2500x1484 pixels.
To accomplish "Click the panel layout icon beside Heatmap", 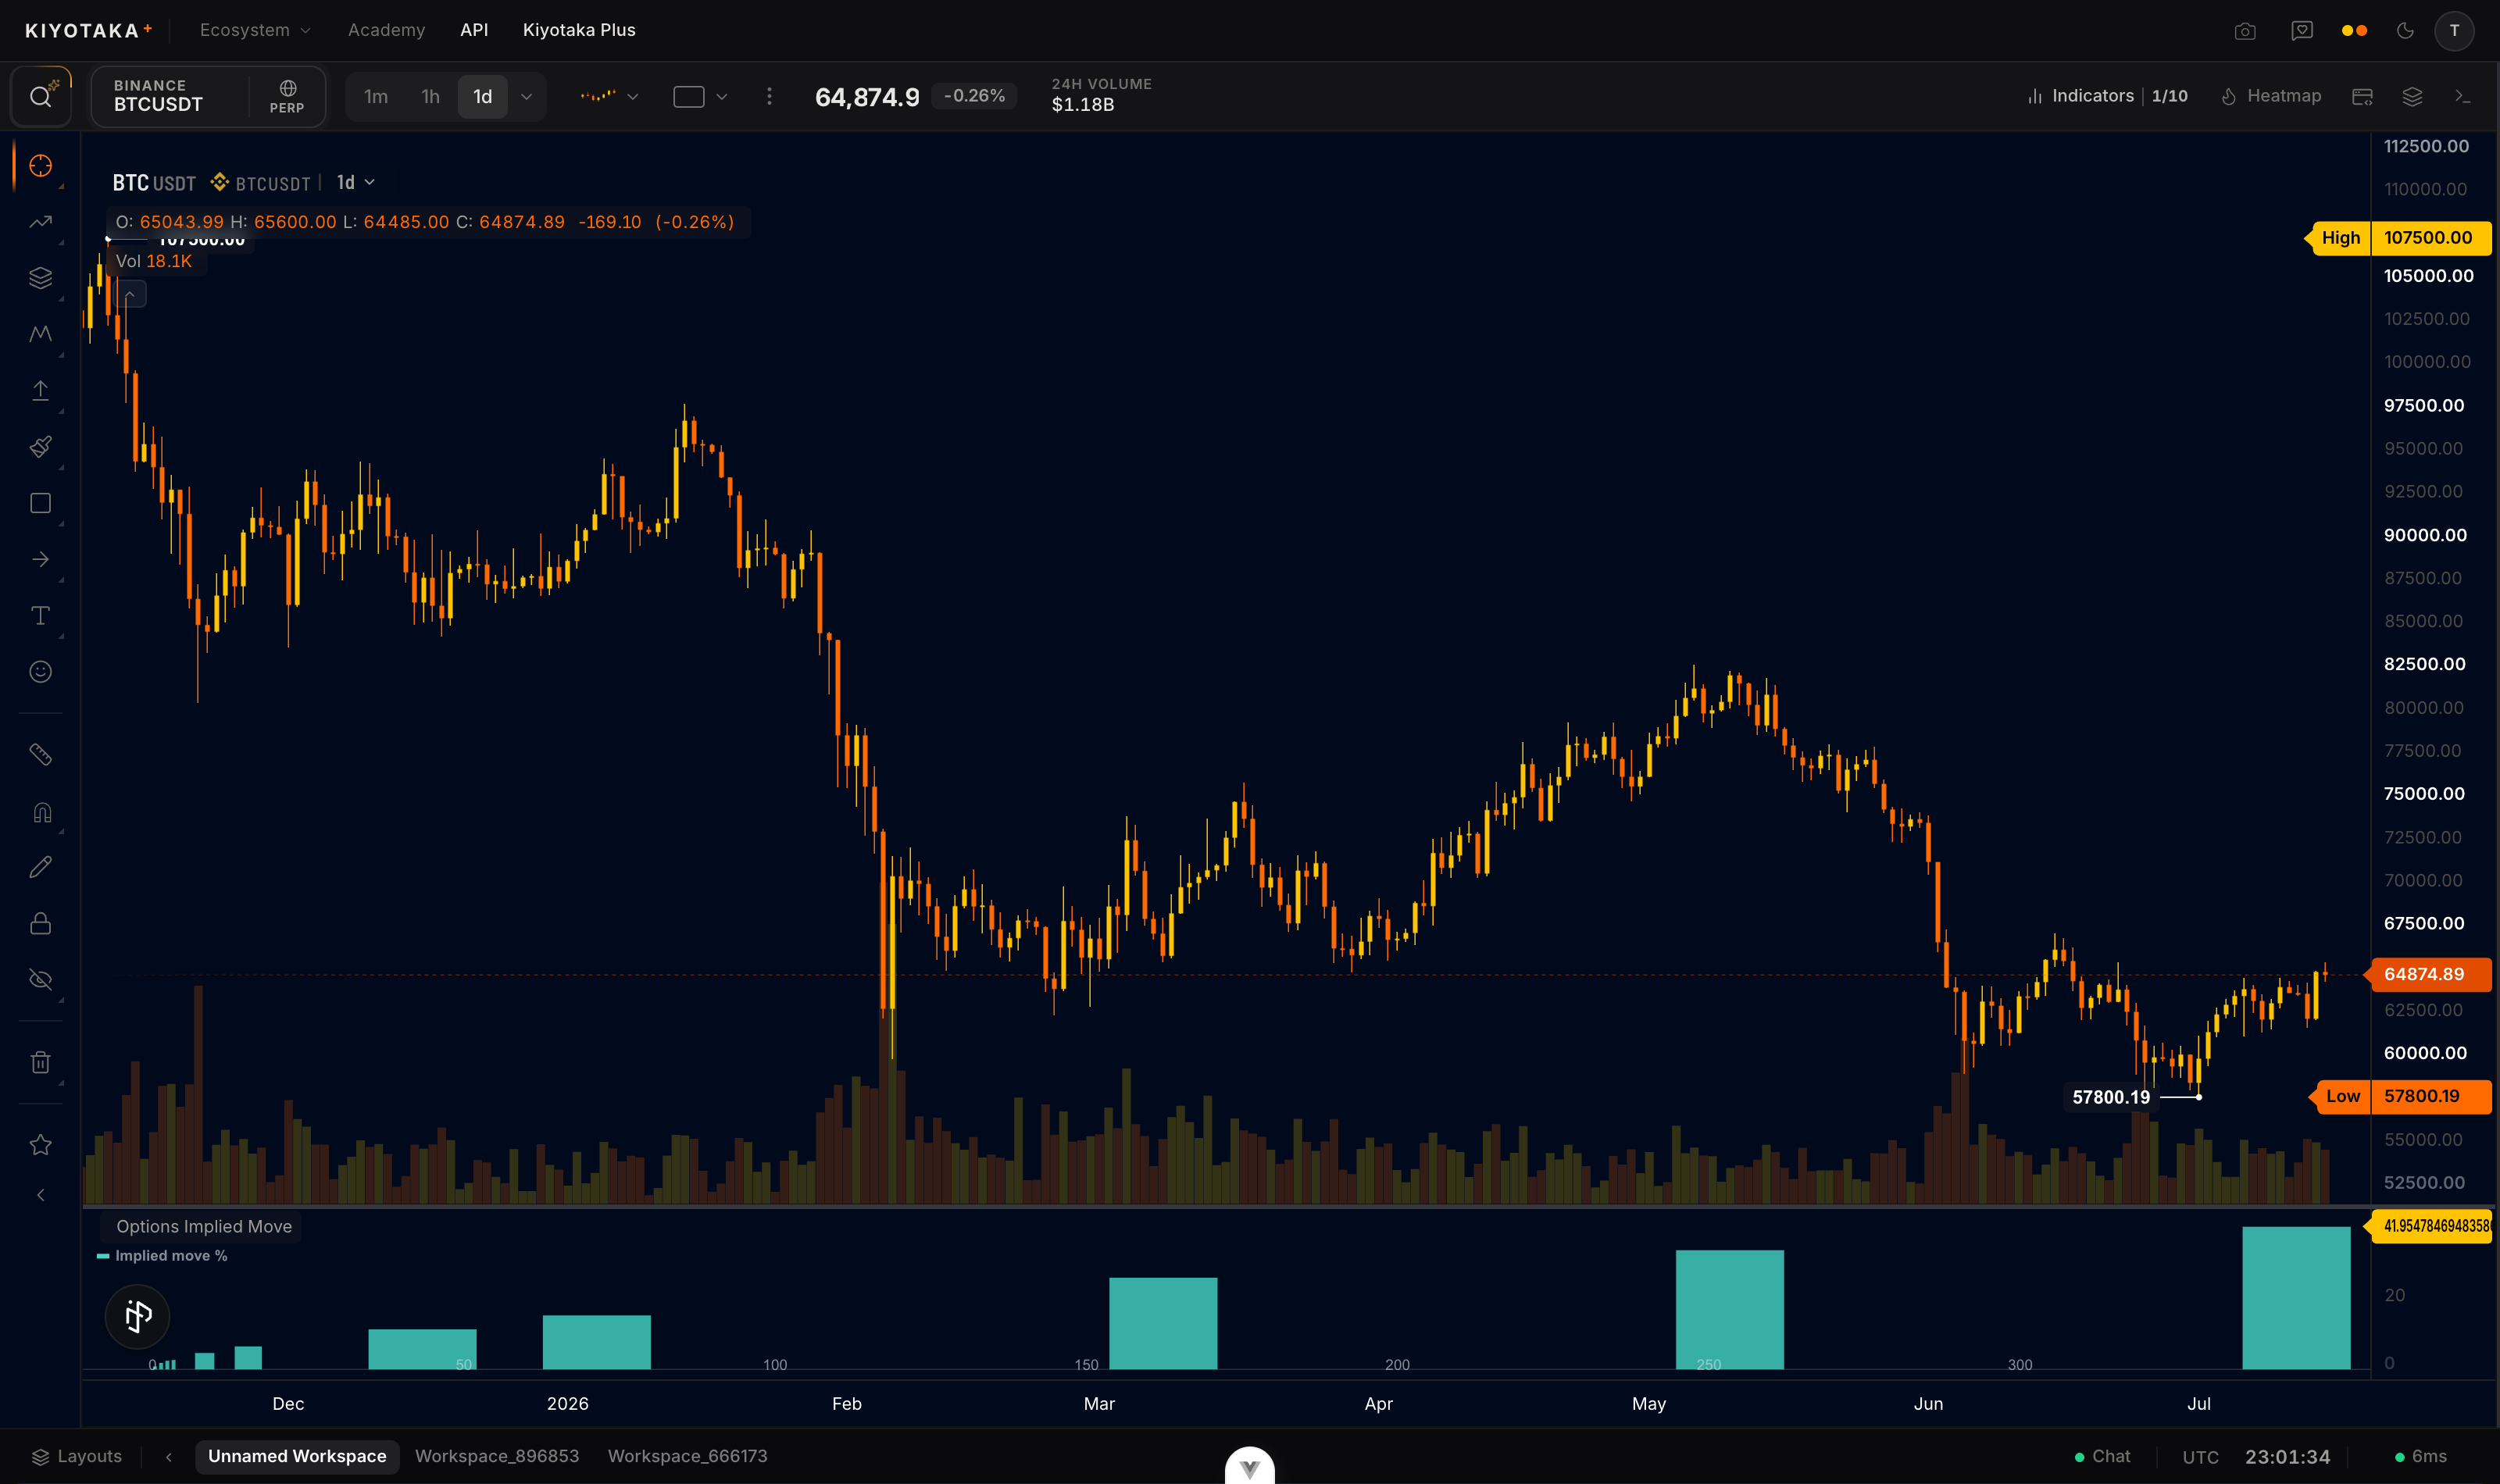I will click(x=2362, y=96).
